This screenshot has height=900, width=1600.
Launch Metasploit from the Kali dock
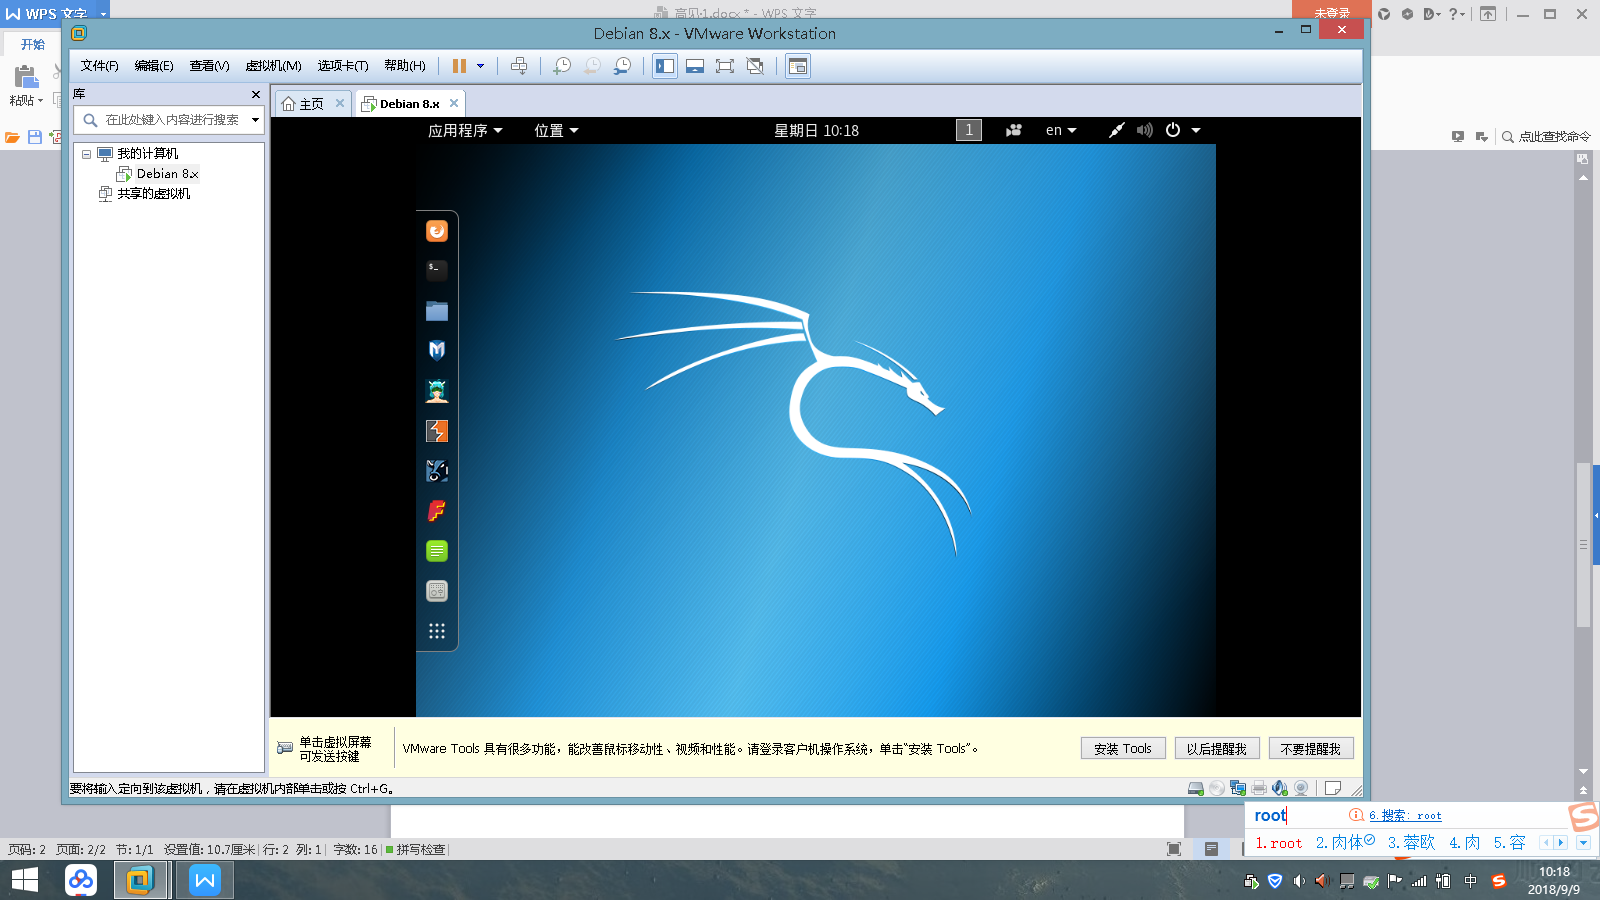click(x=437, y=350)
